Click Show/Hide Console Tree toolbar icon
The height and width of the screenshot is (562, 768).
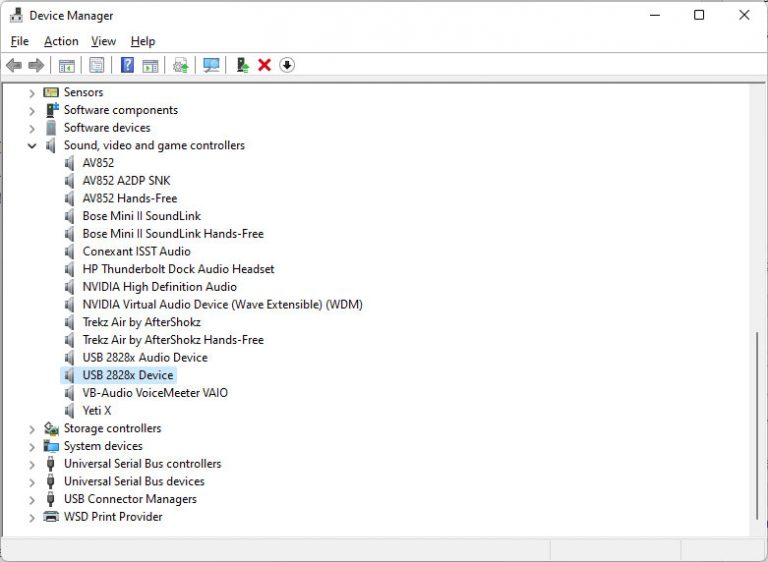pos(66,65)
